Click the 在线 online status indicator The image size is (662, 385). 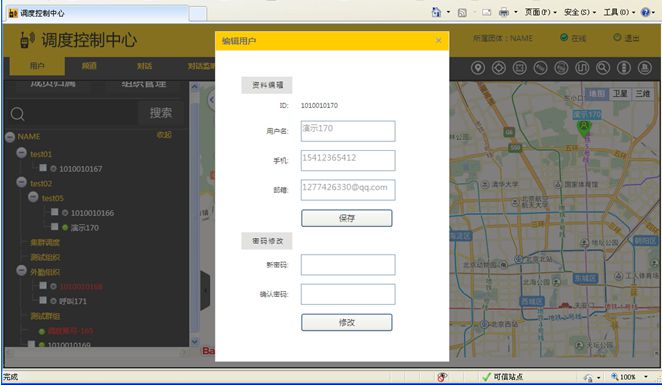(x=573, y=38)
